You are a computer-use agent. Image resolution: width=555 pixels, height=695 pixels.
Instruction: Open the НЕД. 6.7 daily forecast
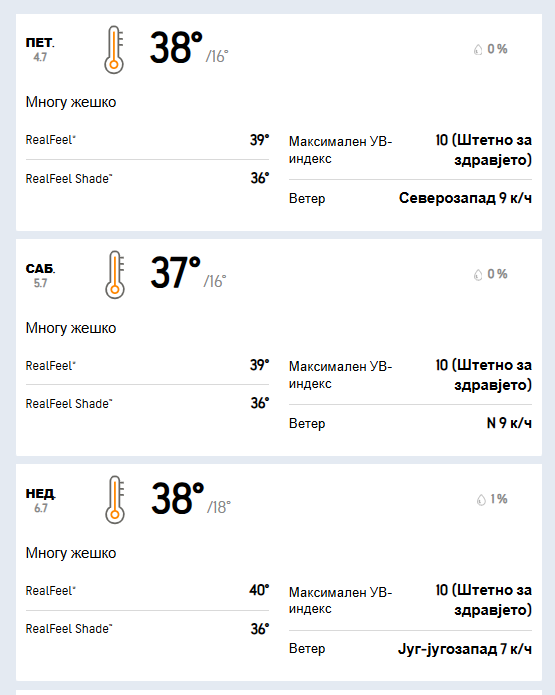coord(40,500)
